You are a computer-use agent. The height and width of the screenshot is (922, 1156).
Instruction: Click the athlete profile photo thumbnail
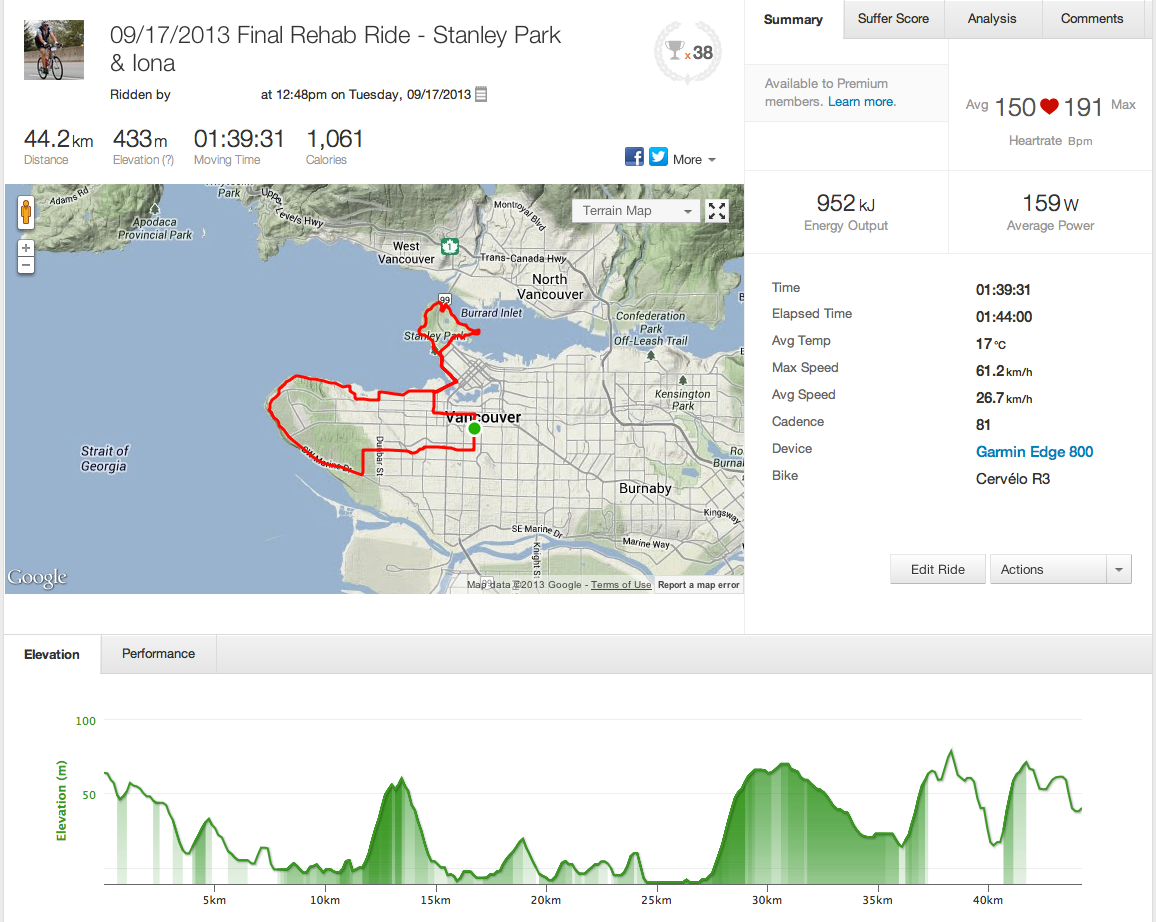(47, 51)
